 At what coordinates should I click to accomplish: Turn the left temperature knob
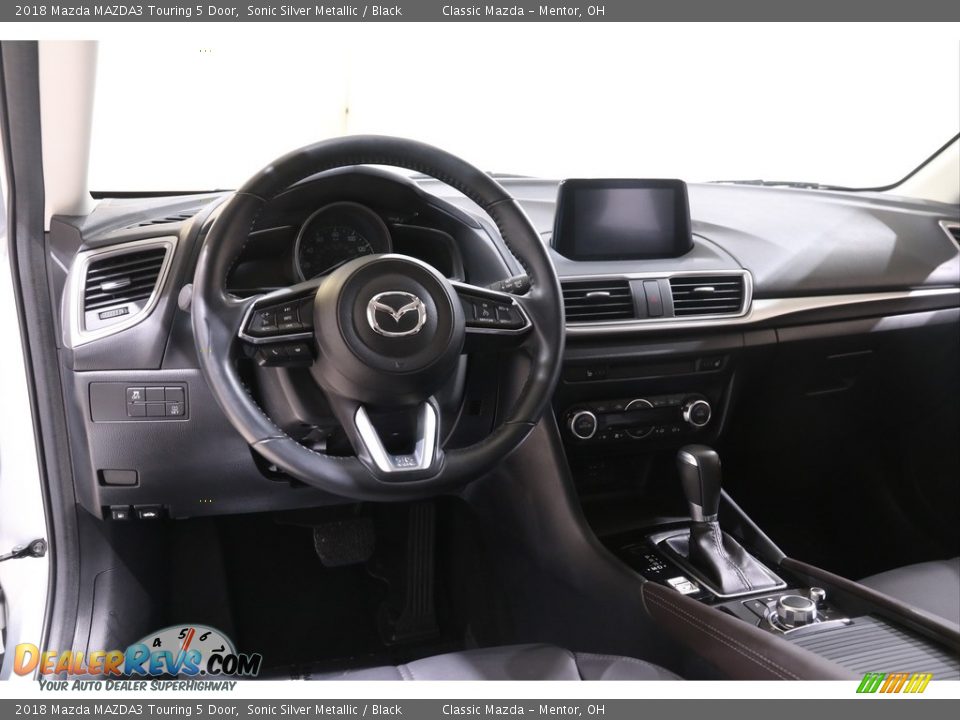point(584,424)
